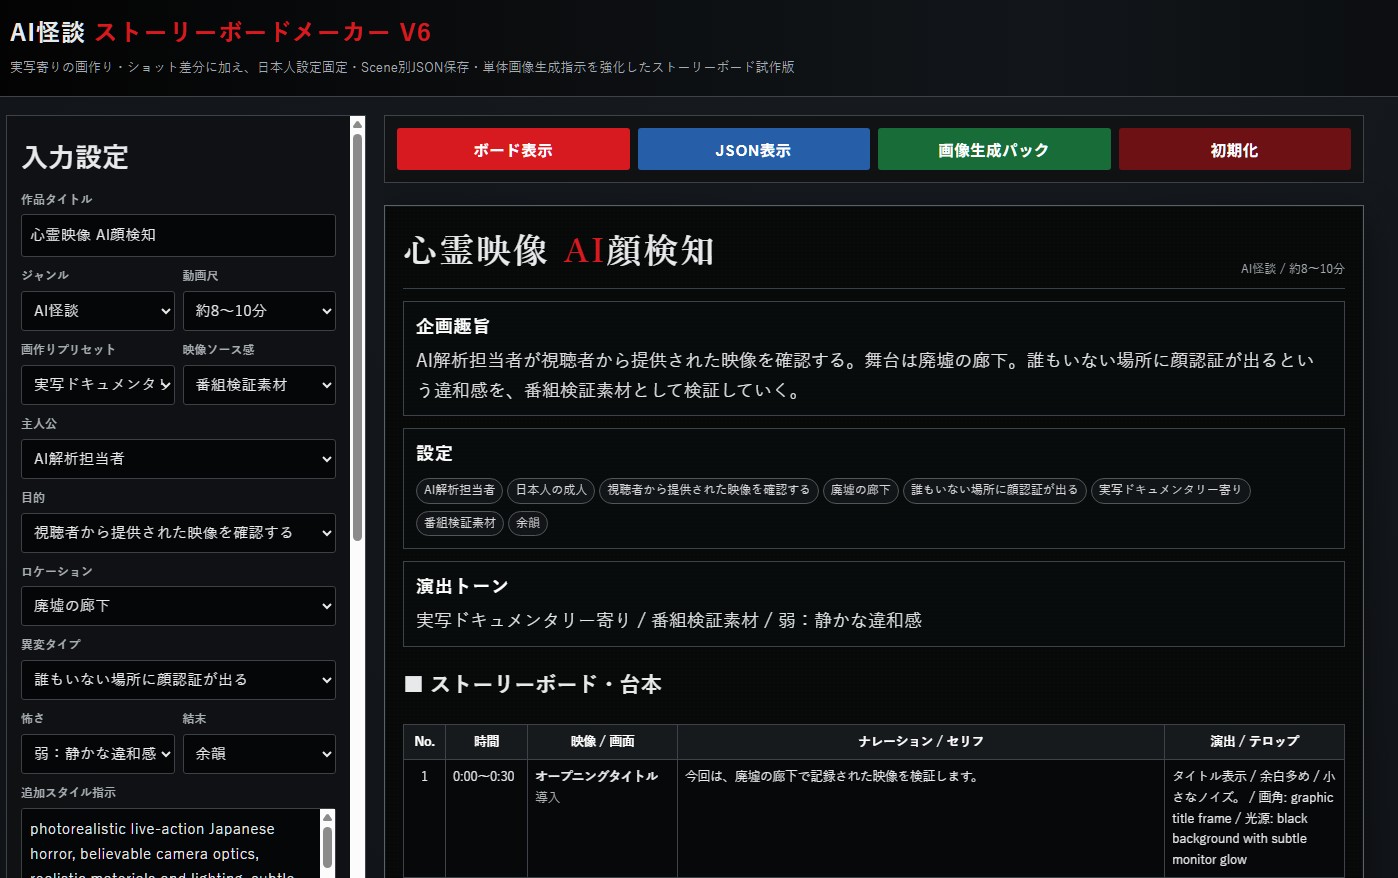
Task: Click the 入力設定 panel heading
Action: [75, 157]
